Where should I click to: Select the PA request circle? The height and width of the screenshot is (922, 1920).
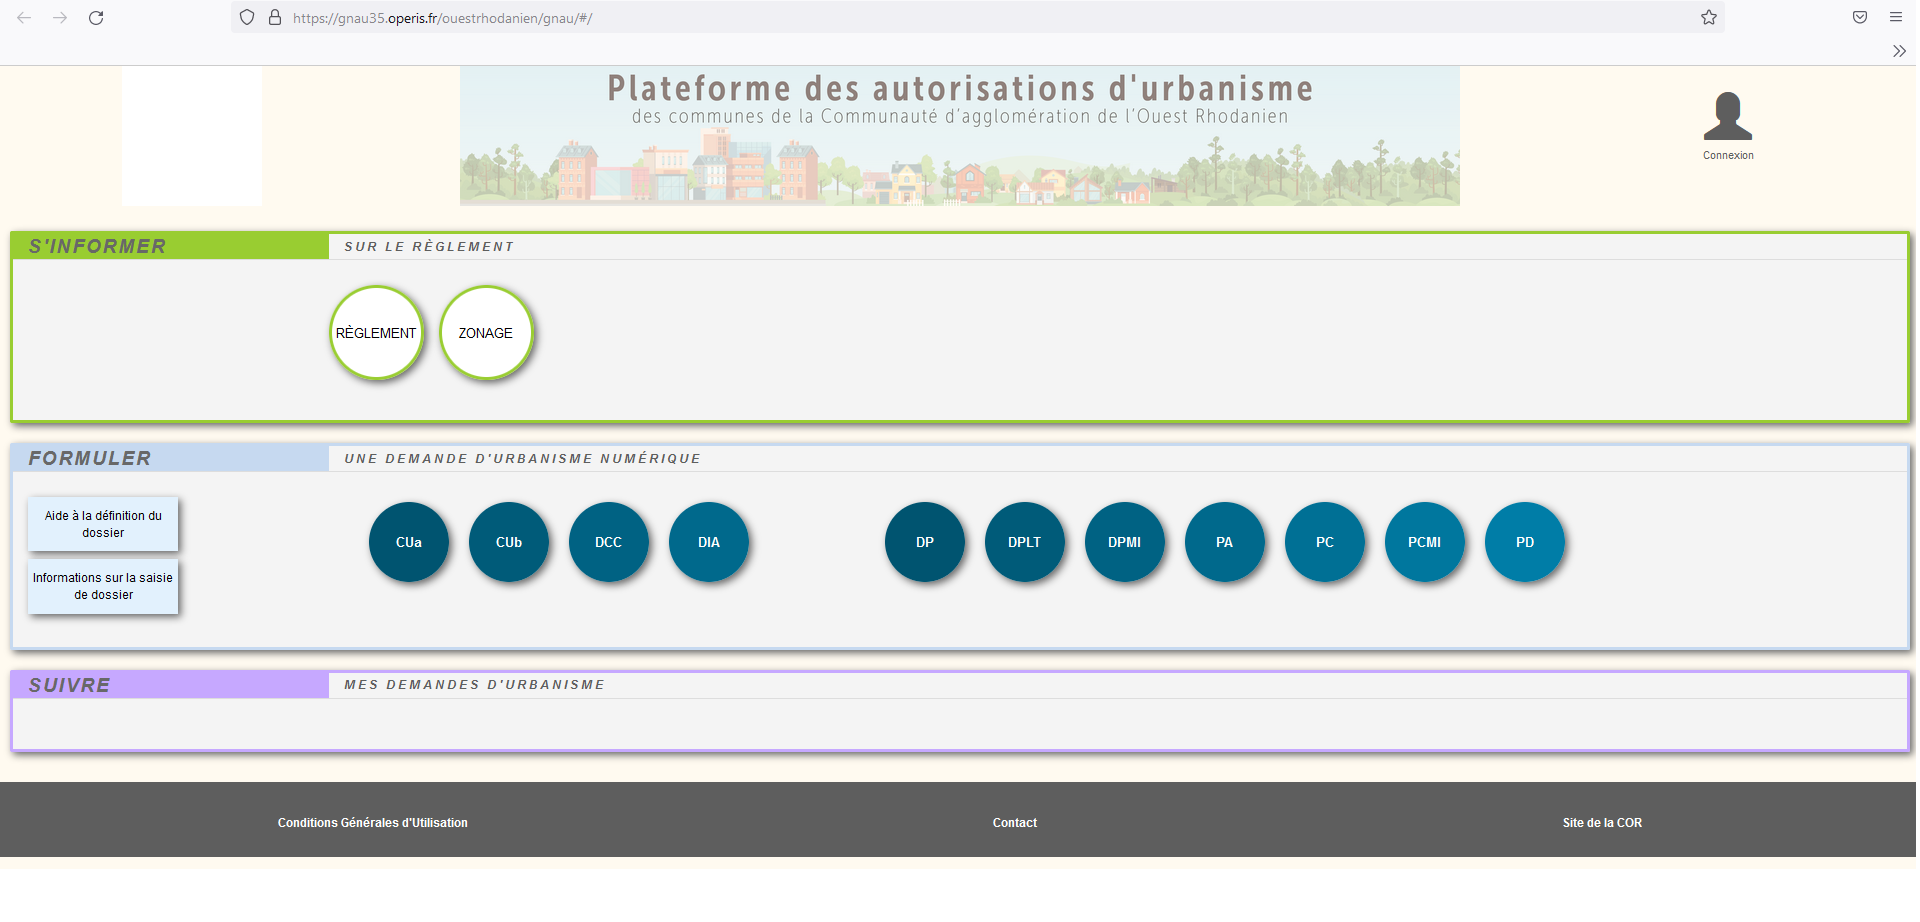point(1225,542)
